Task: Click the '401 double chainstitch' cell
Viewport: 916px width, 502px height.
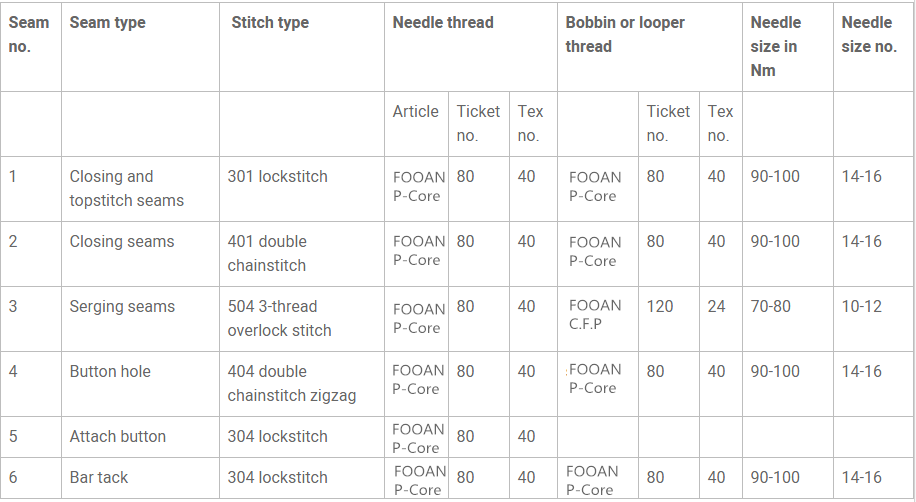Action: [302, 254]
